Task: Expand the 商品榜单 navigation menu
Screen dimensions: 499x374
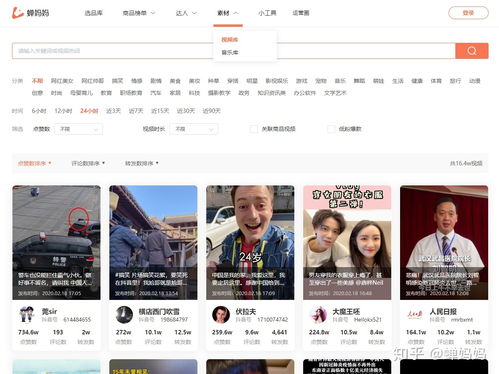Action: click(x=139, y=13)
